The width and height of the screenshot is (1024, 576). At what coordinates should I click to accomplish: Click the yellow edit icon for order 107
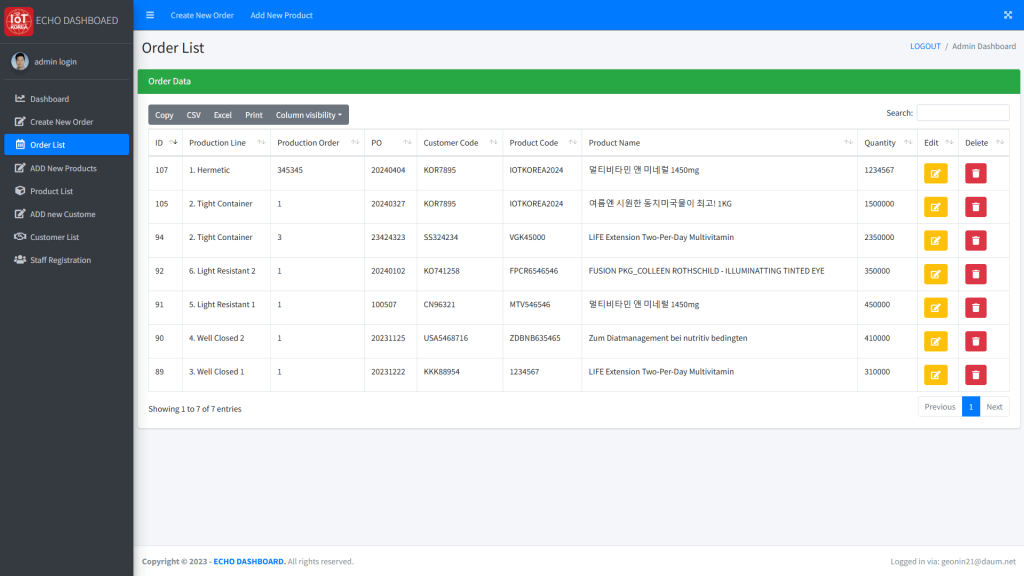pyautogui.click(x=935, y=173)
